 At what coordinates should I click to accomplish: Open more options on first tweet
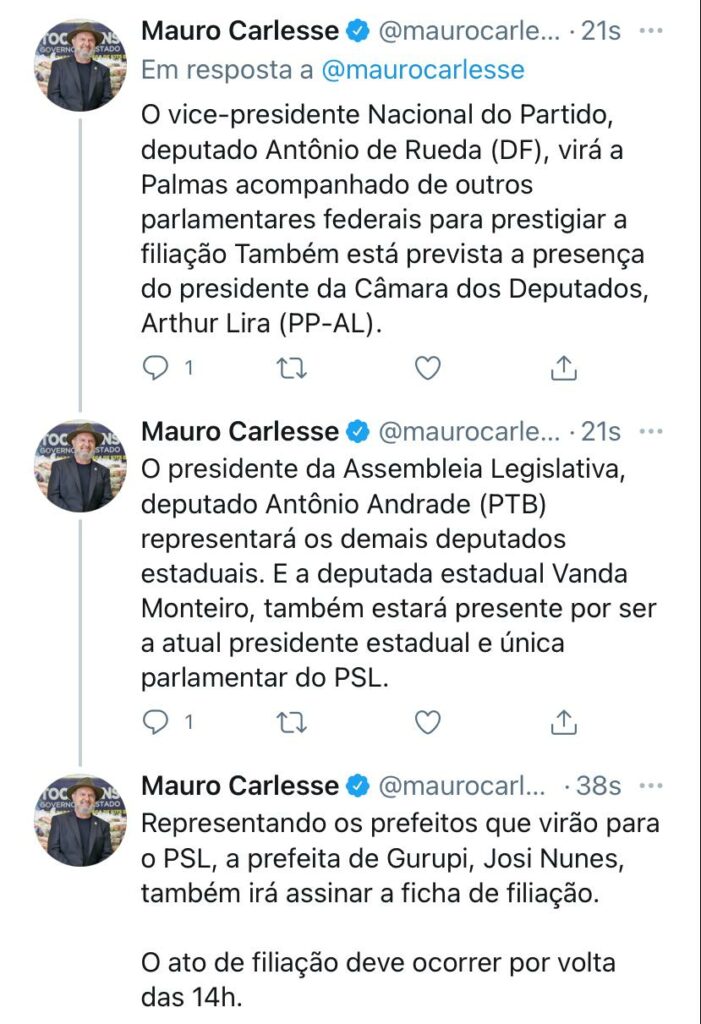pos(651,31)
